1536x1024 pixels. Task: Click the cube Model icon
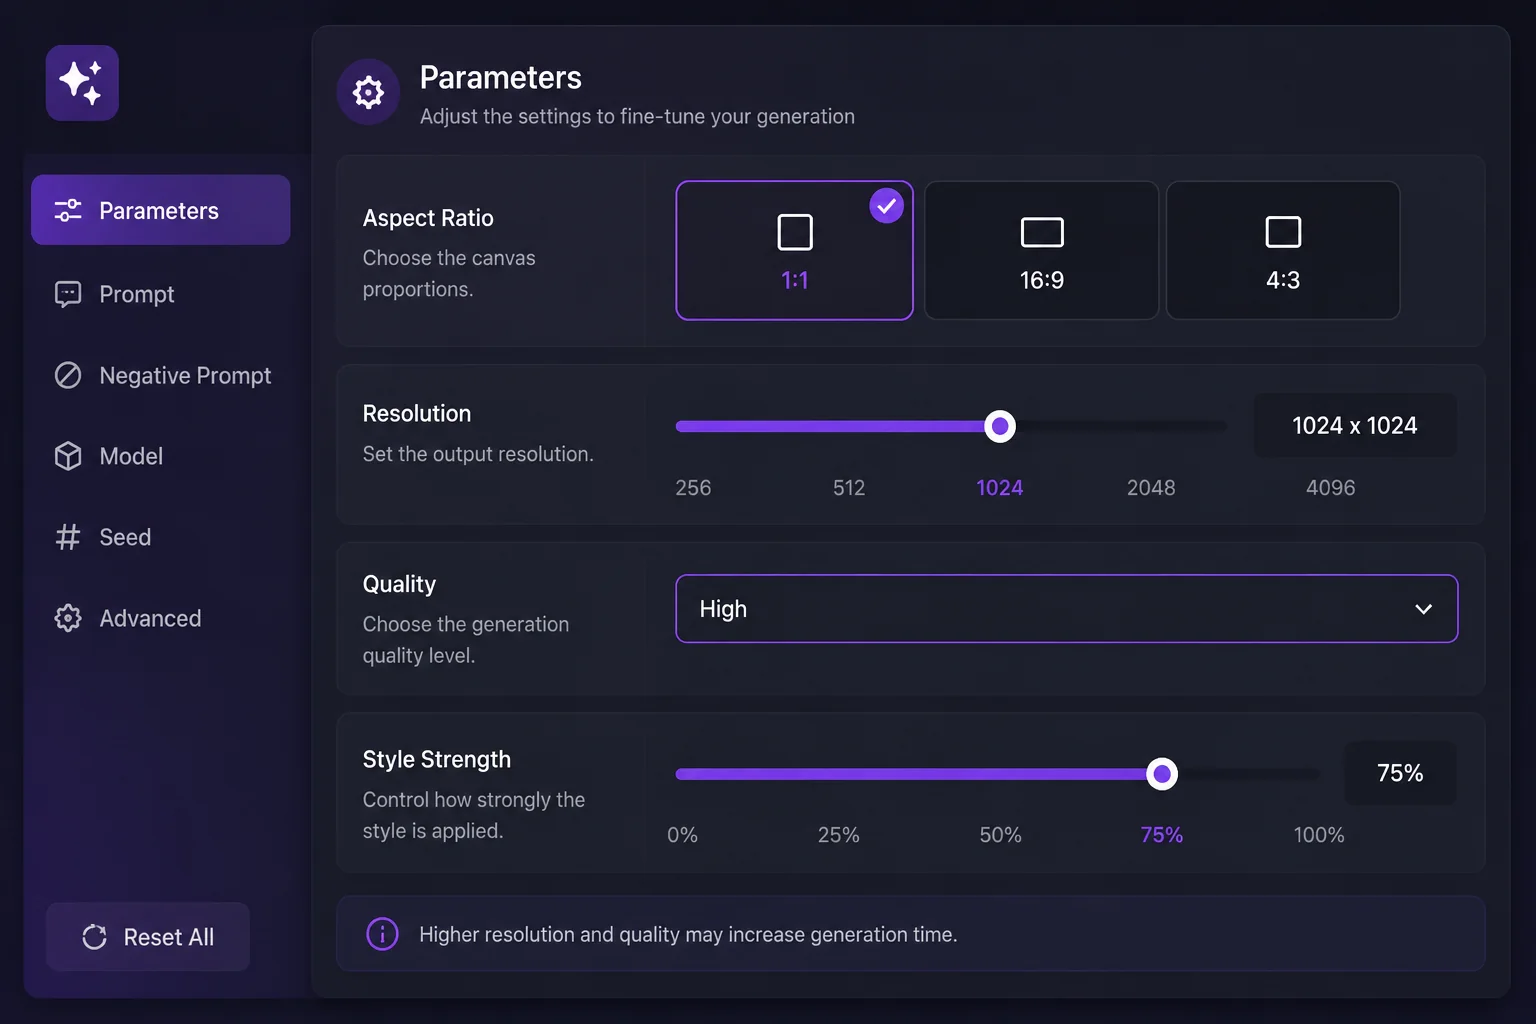[x=68, y=456]
